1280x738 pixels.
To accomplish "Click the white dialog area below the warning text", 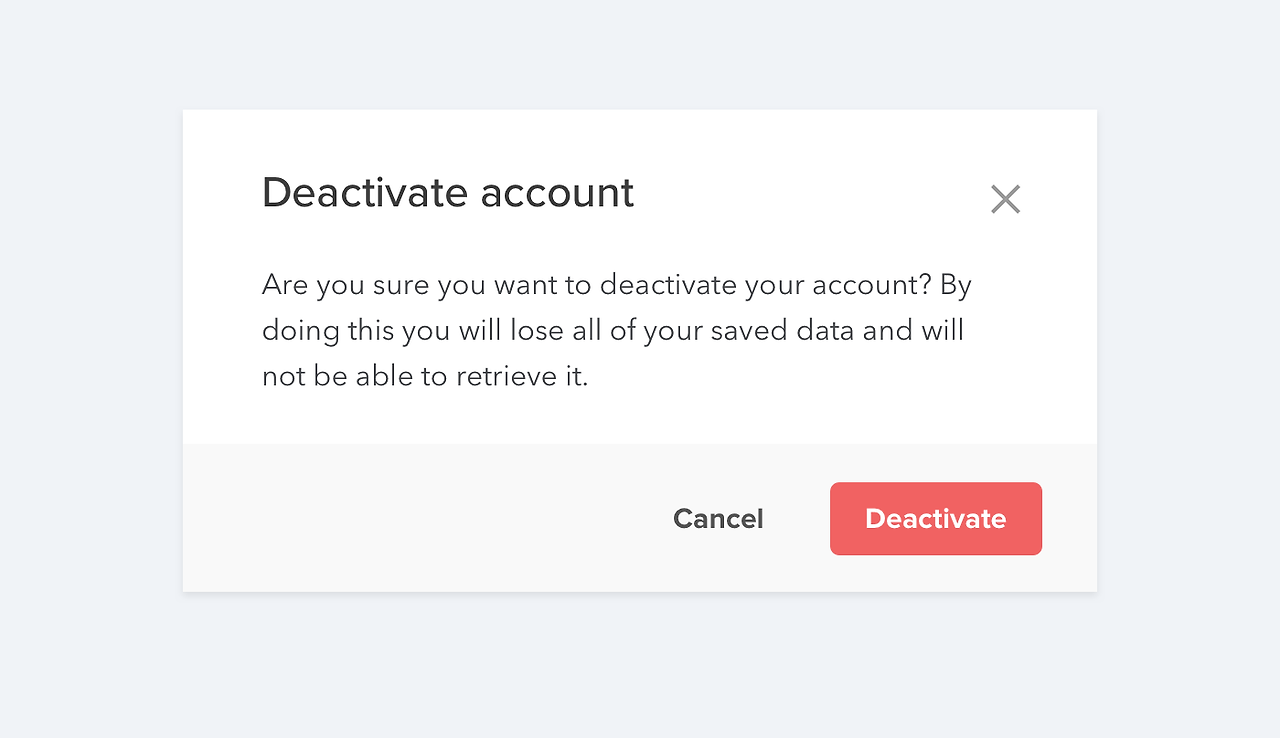I will click(640, 420).
